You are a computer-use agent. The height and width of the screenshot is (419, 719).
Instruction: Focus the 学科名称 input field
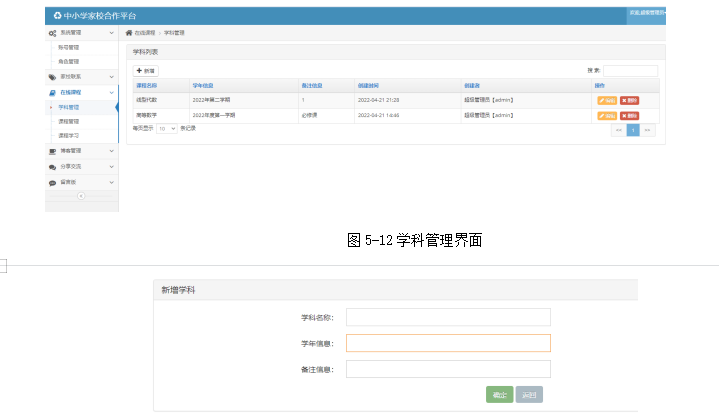(x=448, y=317)
